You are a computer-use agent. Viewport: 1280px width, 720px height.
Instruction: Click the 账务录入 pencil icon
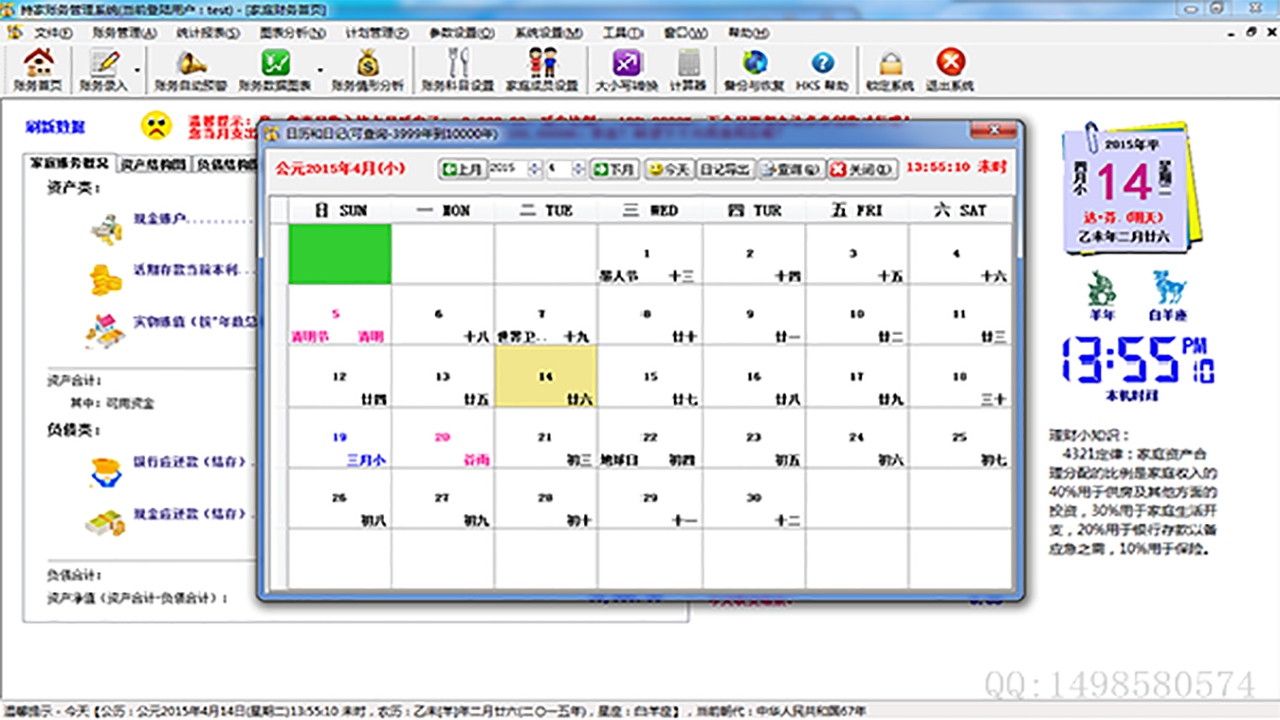(104, 69)
